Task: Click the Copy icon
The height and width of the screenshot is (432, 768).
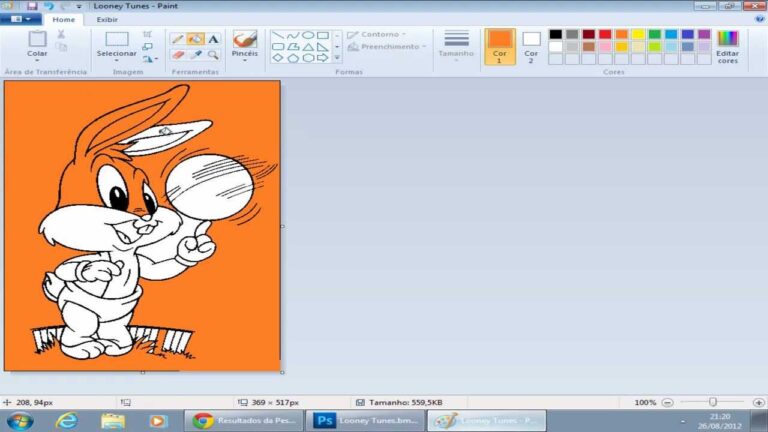Action: tap(61, 47)
